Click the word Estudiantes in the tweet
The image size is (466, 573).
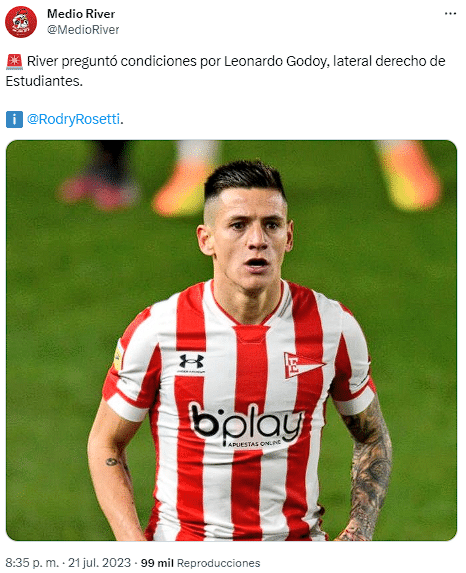click(43, 81)
